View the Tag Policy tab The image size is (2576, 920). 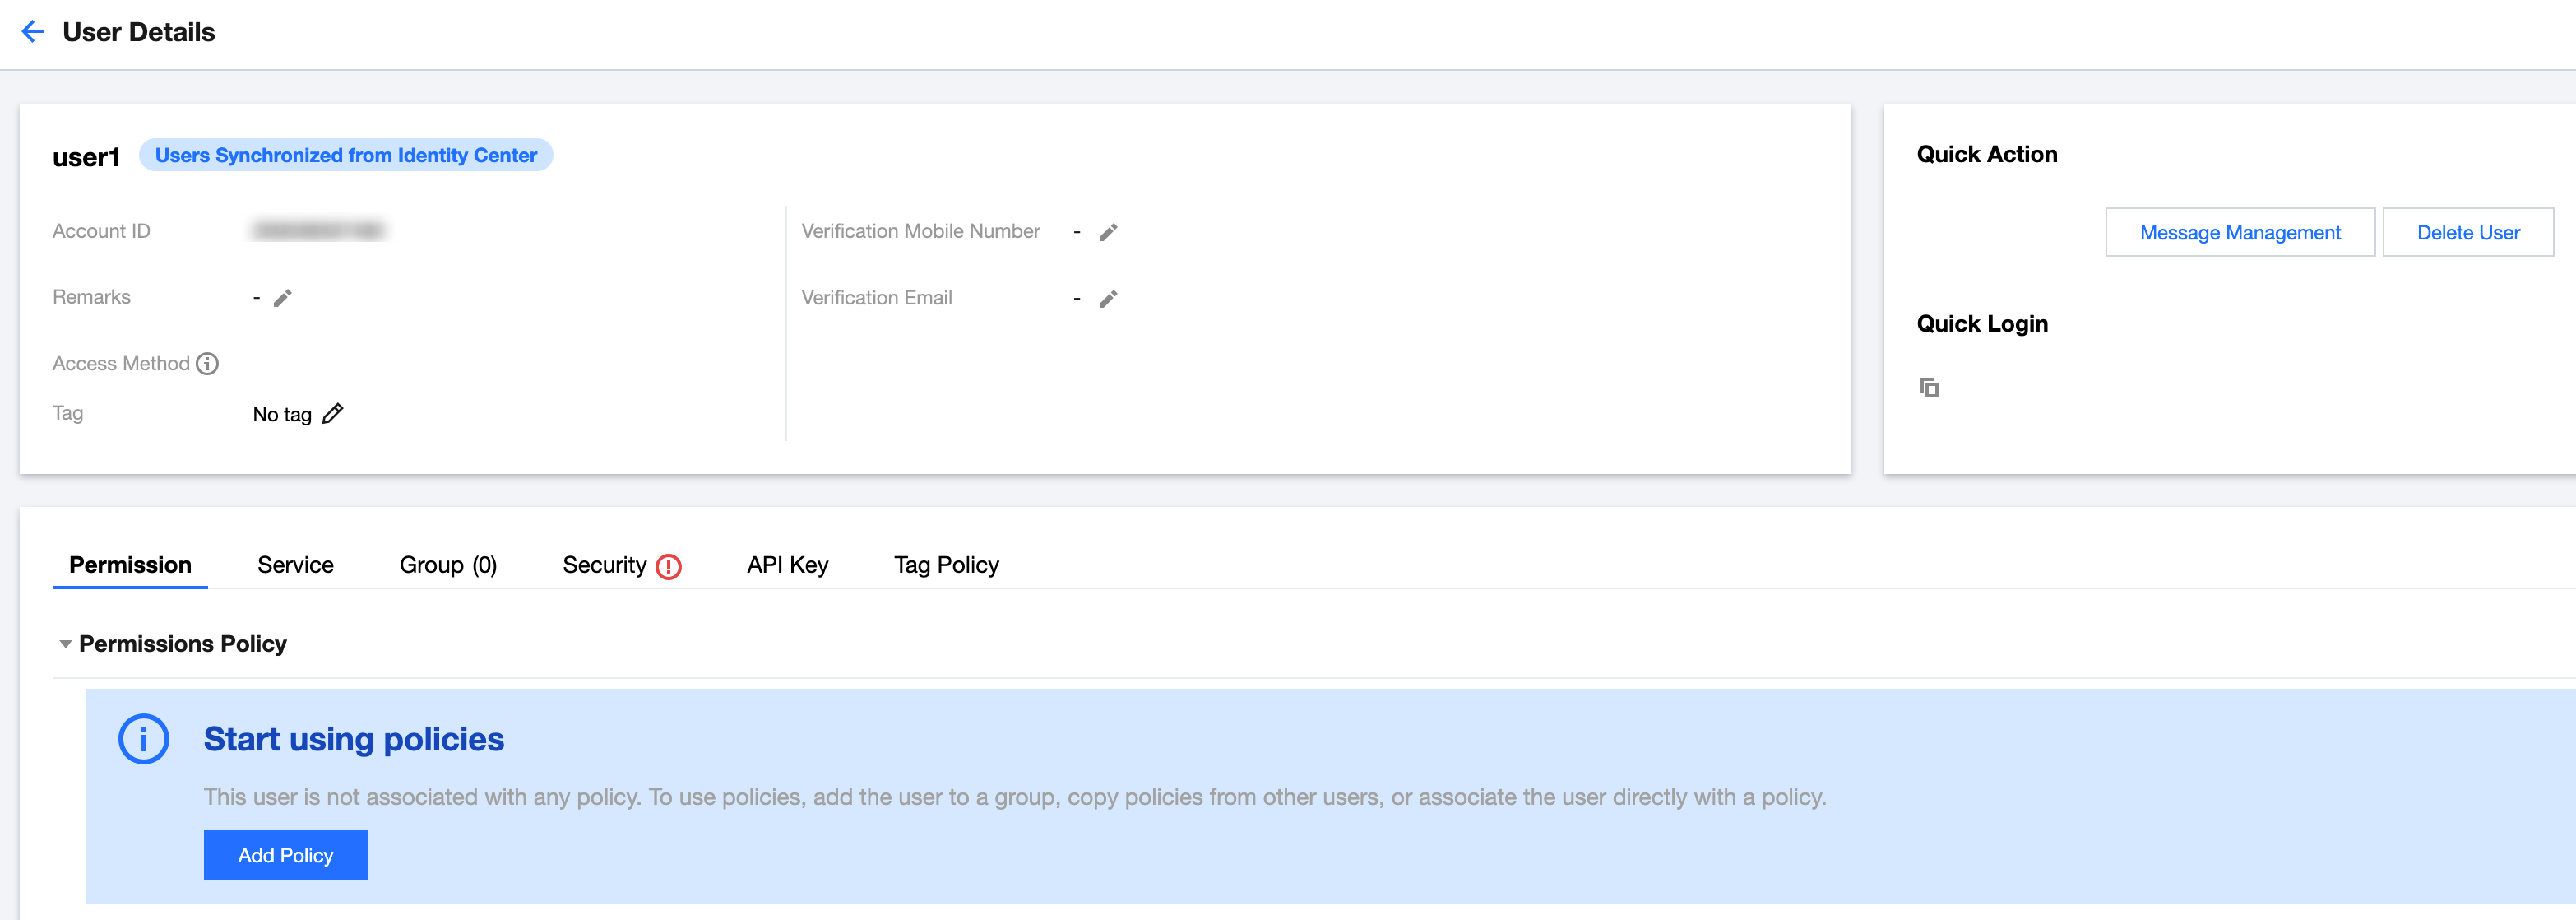(x=945, y=564)
